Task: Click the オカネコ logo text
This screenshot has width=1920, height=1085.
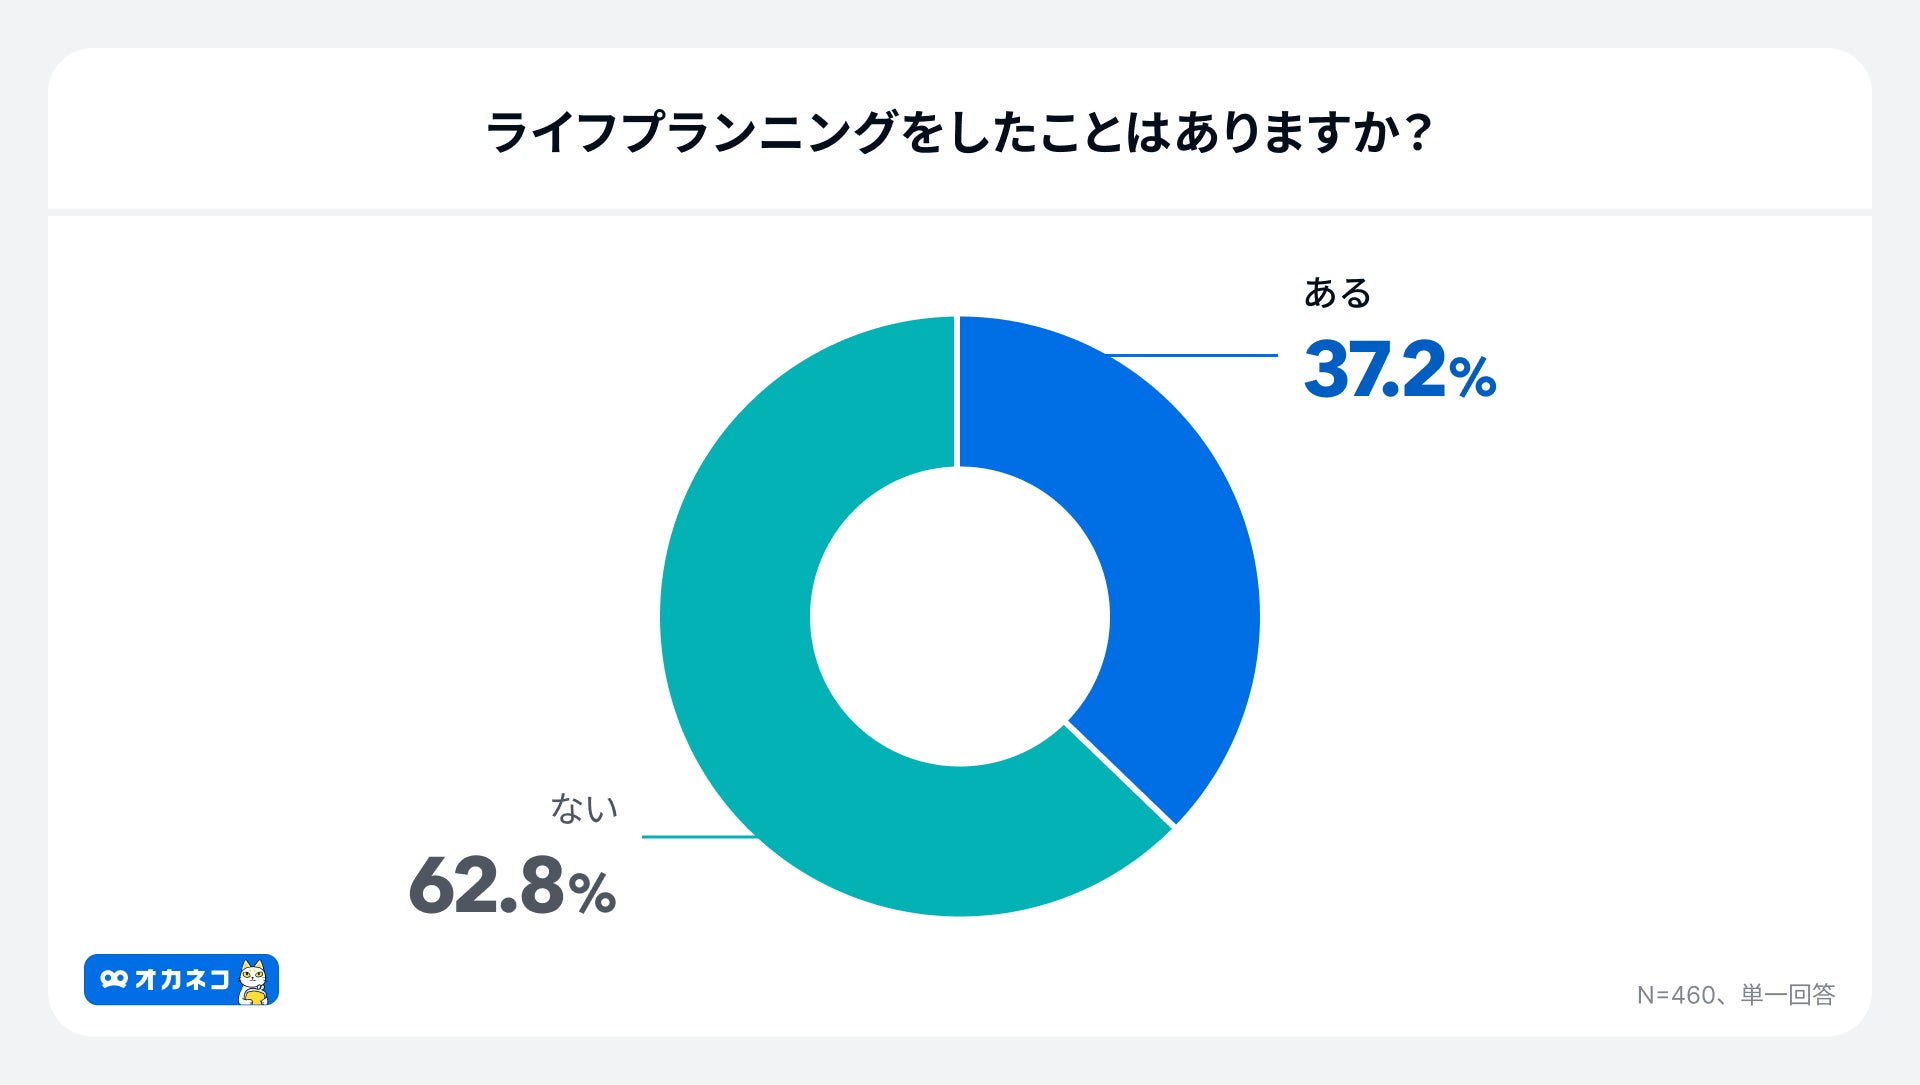Action: pos(182,980)
